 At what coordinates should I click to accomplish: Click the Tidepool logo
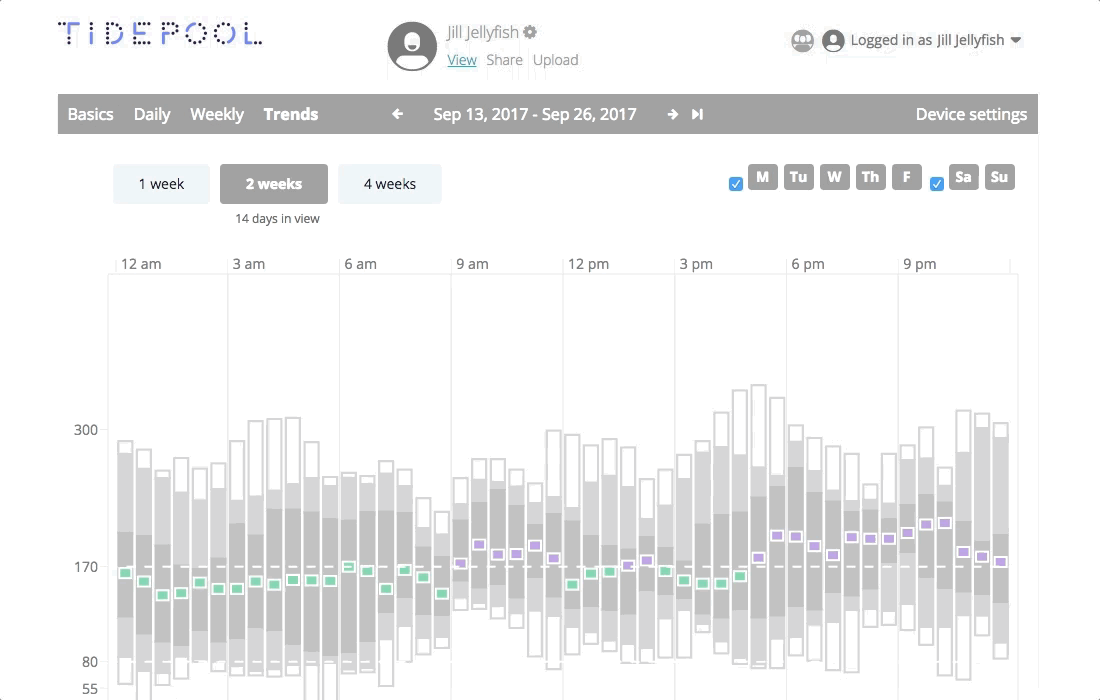pos(160,32)
